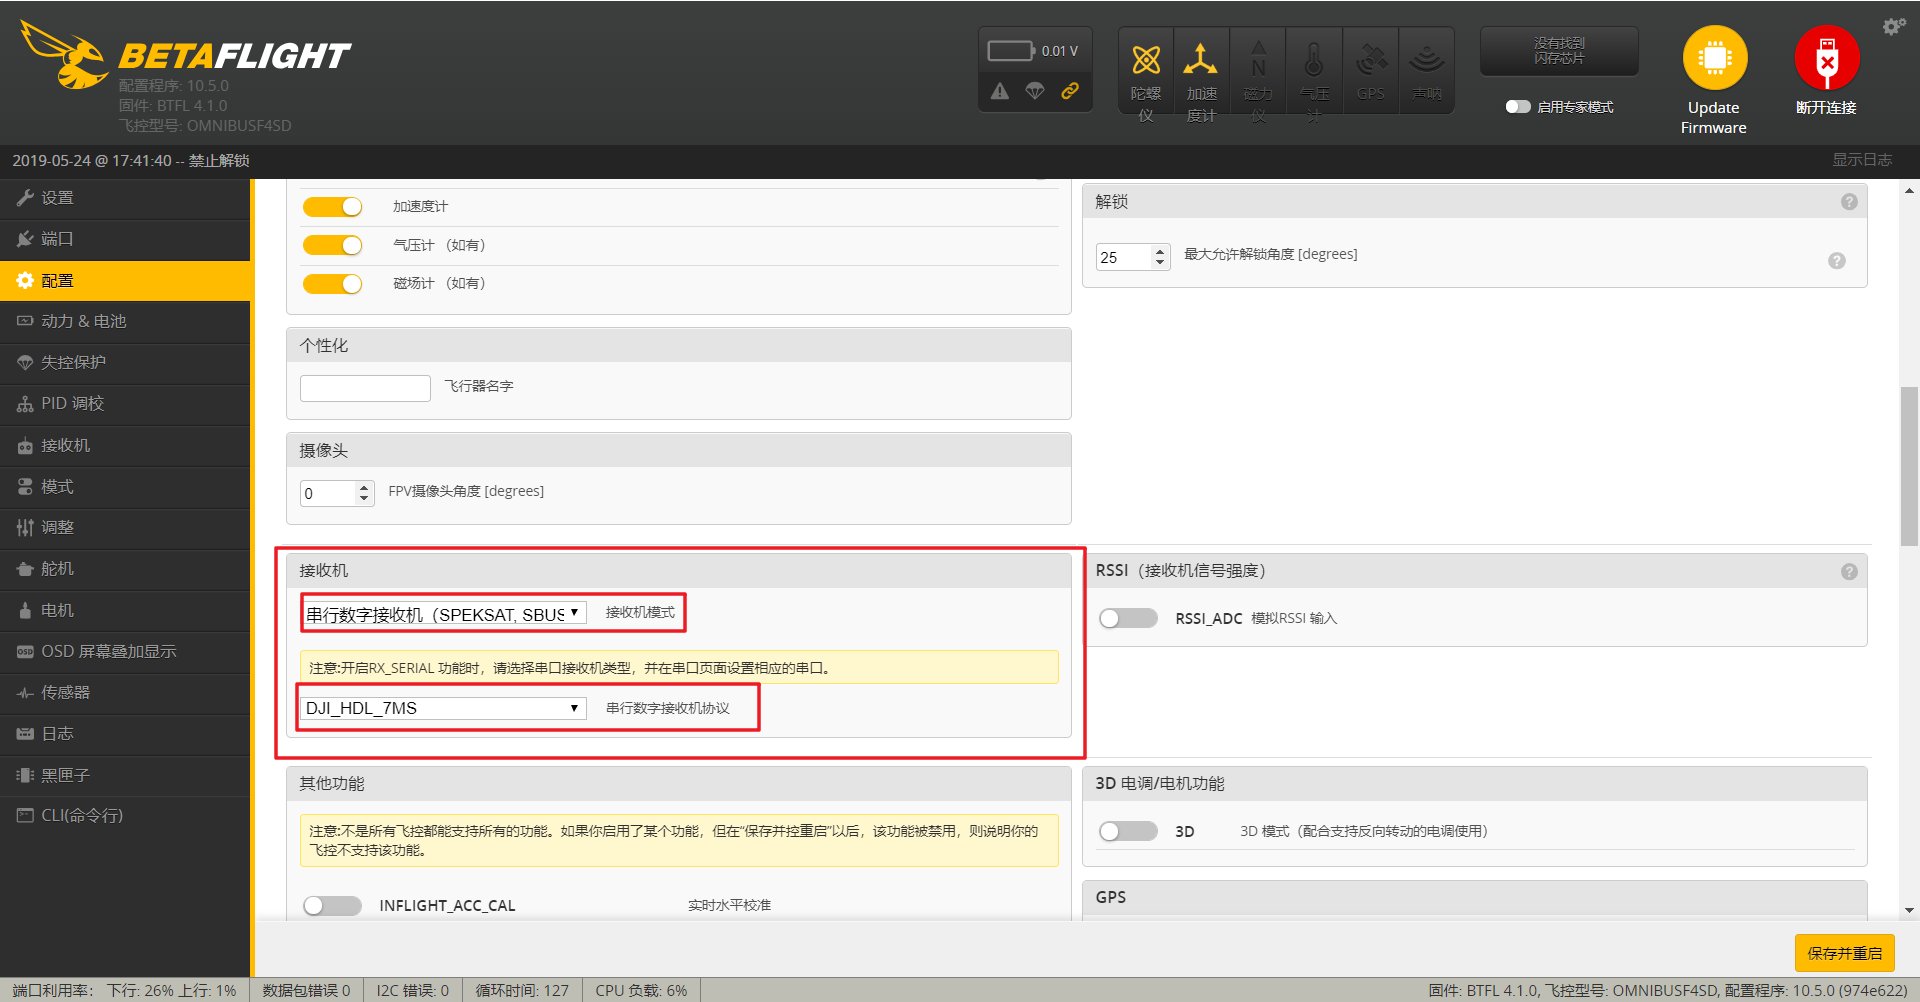Switch to PID 调校 tab
The image size is (1920, 1002).
click(x=72, y=404)
